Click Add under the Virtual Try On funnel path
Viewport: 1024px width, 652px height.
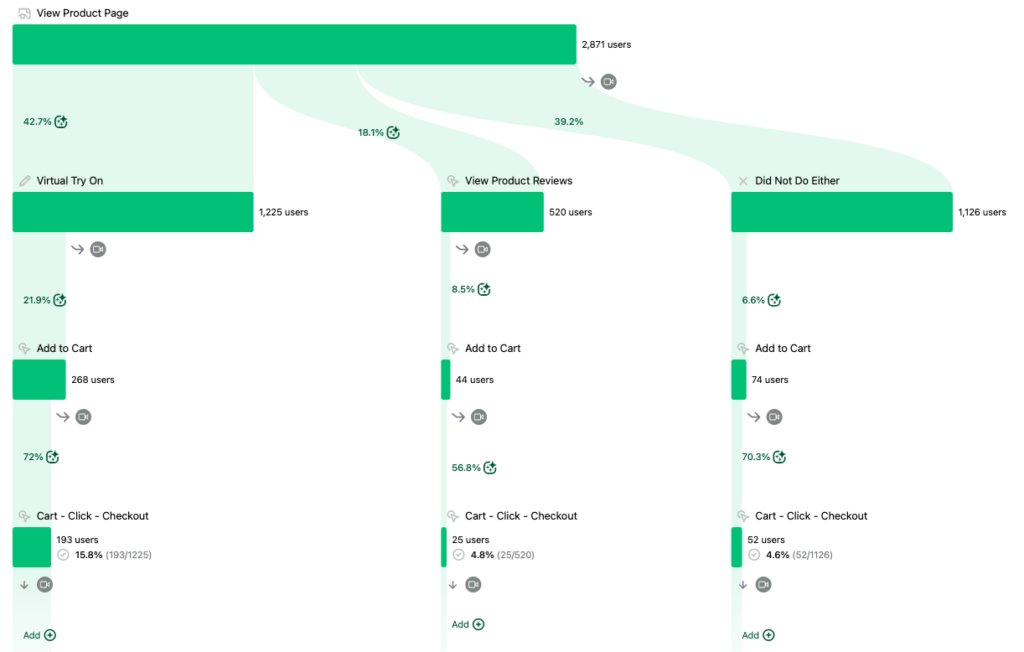[38, 634]
